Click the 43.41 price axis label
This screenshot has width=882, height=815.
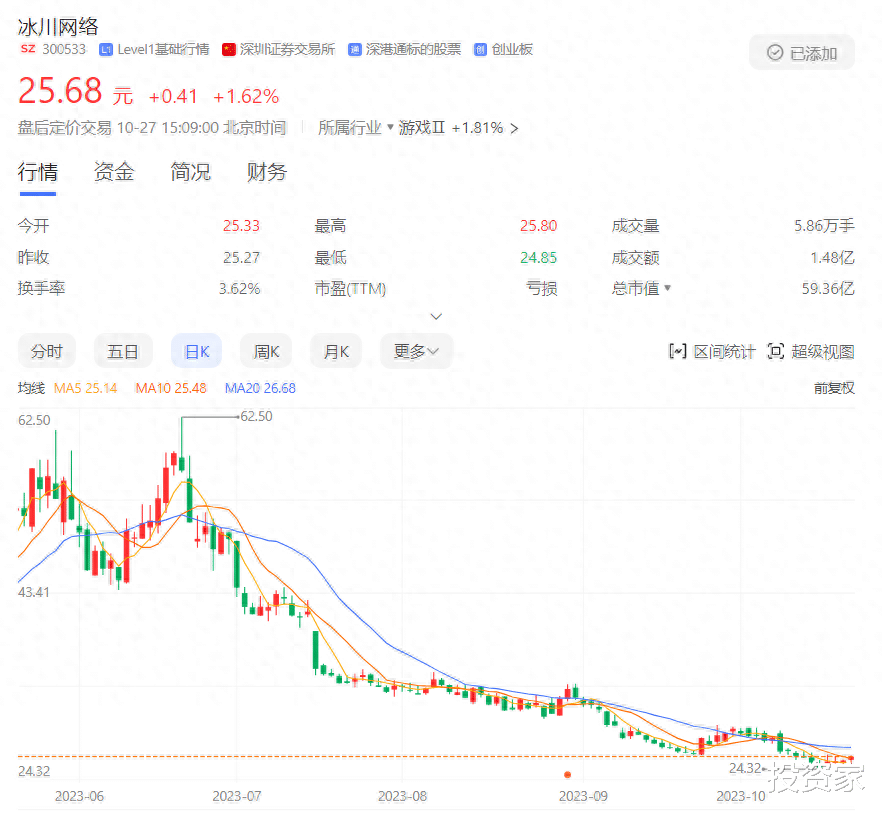(x=34, y=592)
